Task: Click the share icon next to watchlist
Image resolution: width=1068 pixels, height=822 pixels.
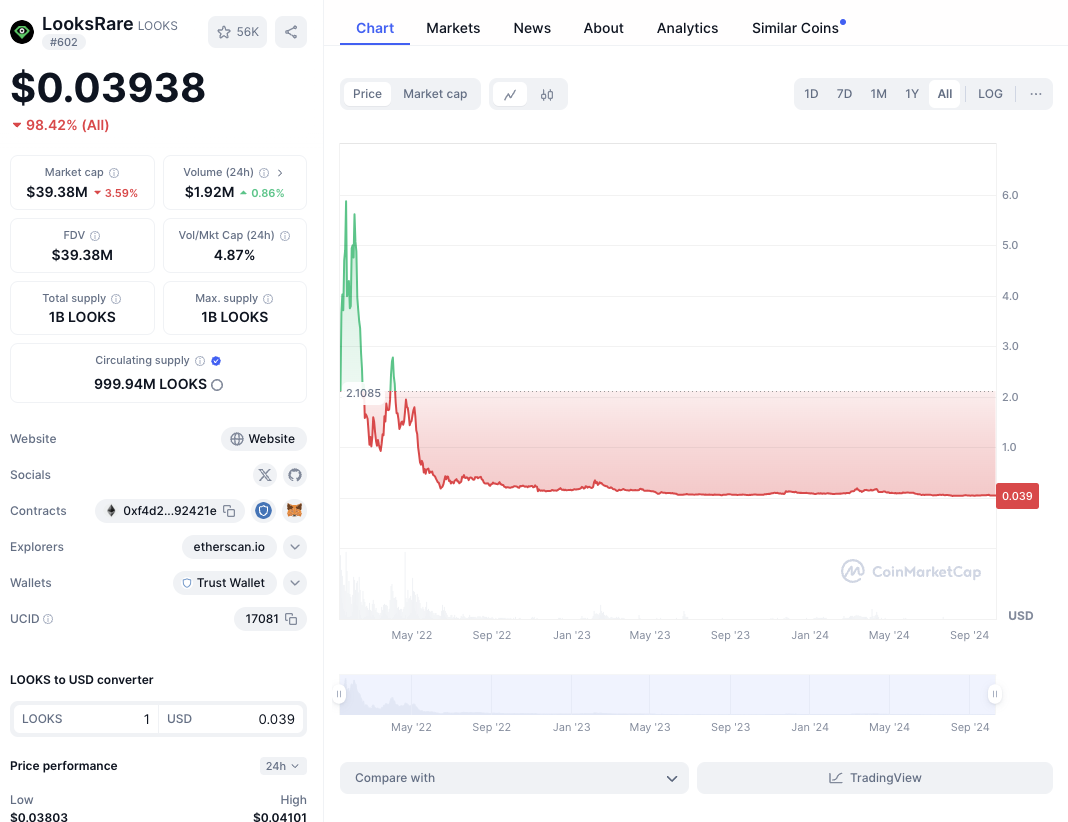Action: 291,32
